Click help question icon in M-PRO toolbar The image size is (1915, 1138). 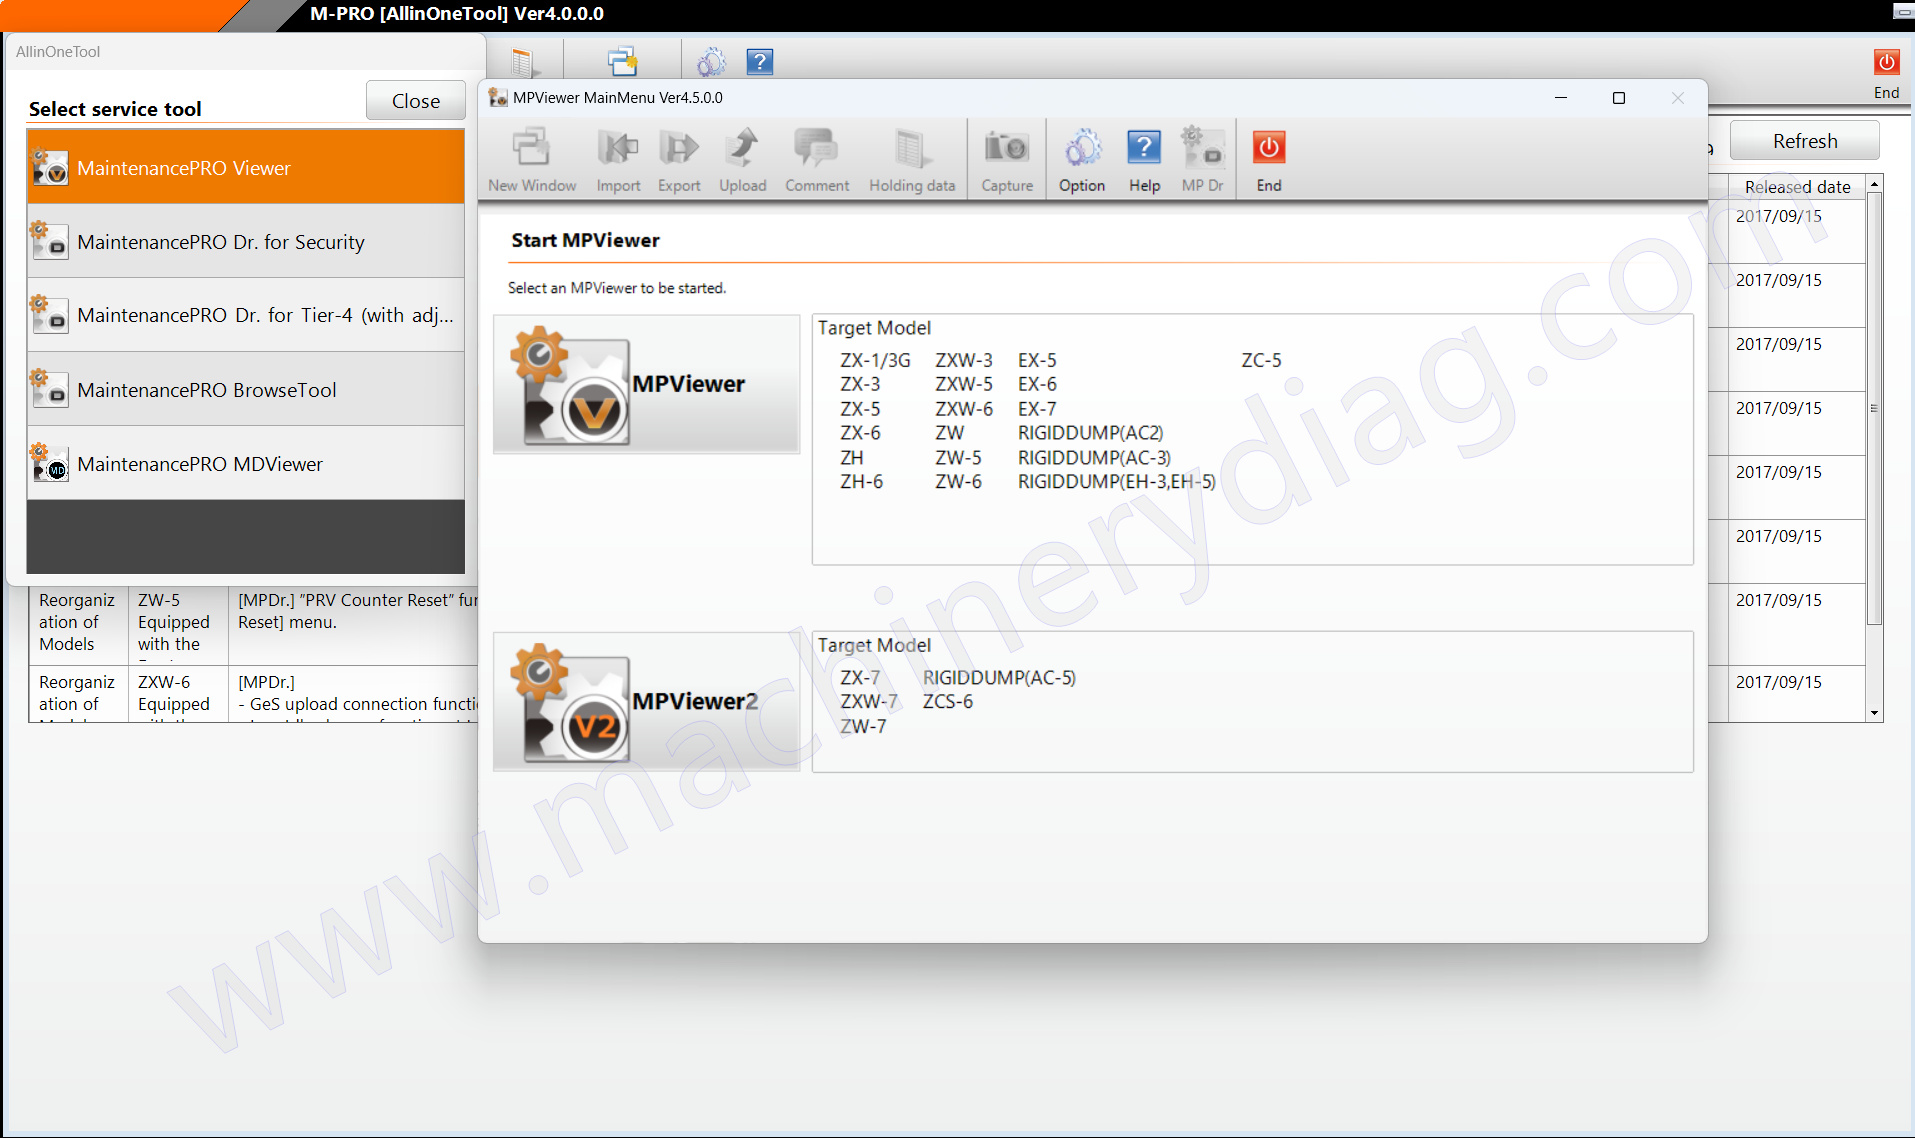click(x=760, y=62)
